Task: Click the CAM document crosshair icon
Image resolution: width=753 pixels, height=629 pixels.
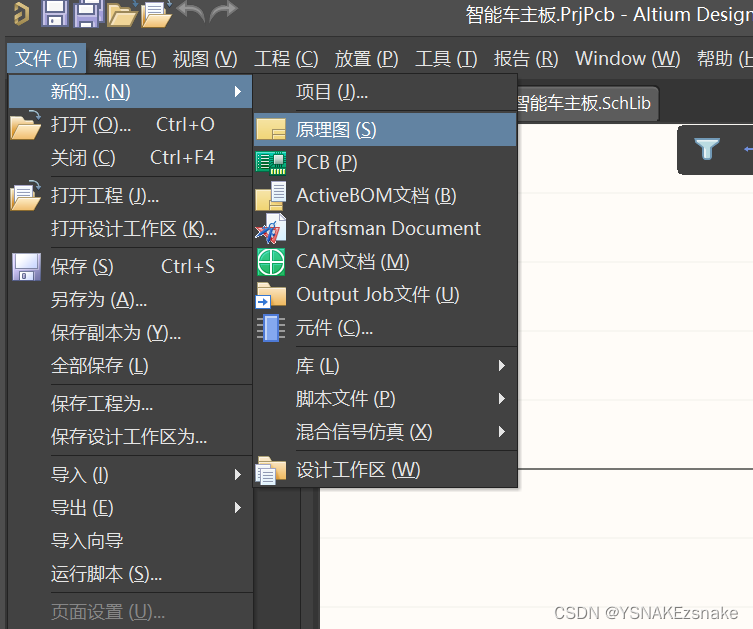Action: (x=271, y=262)
